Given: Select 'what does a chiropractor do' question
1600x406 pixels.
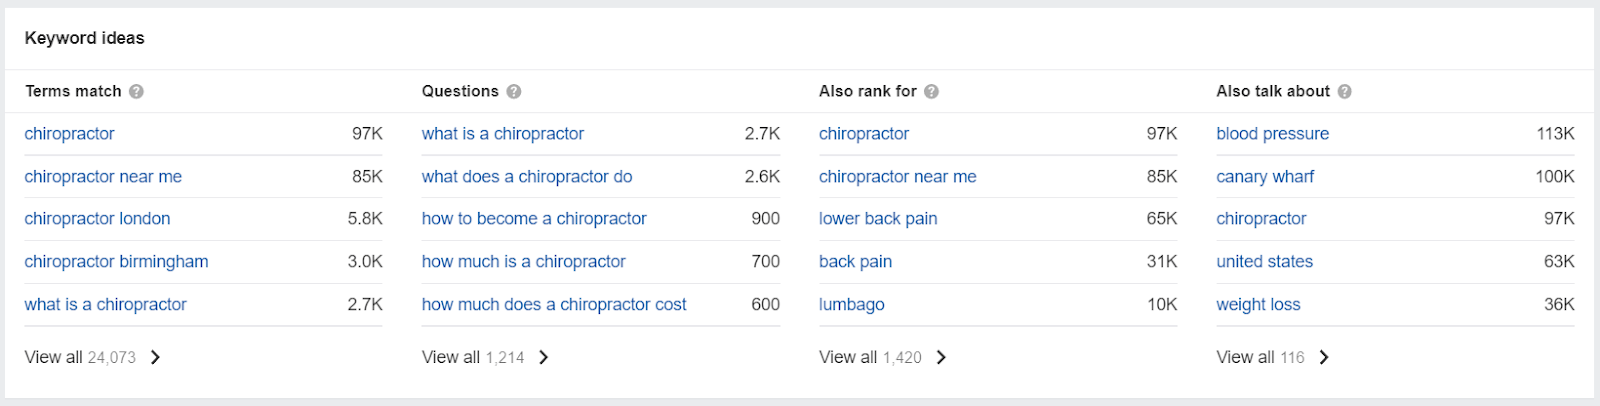Looking at the screenshot, I should [x=527, y=176].
